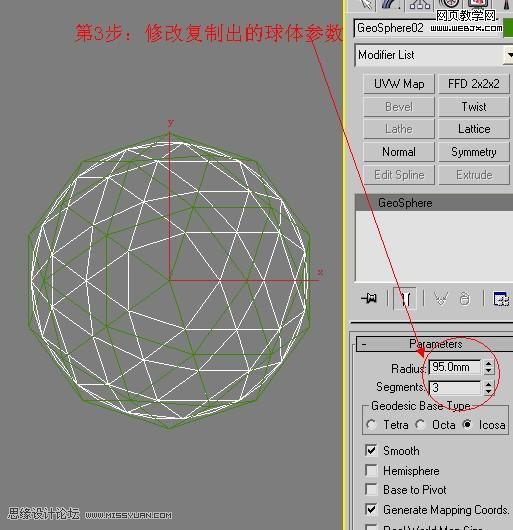The image size is (513, 530).
Task: Decrease Segments with spinner down arrow
Action: 488,391
